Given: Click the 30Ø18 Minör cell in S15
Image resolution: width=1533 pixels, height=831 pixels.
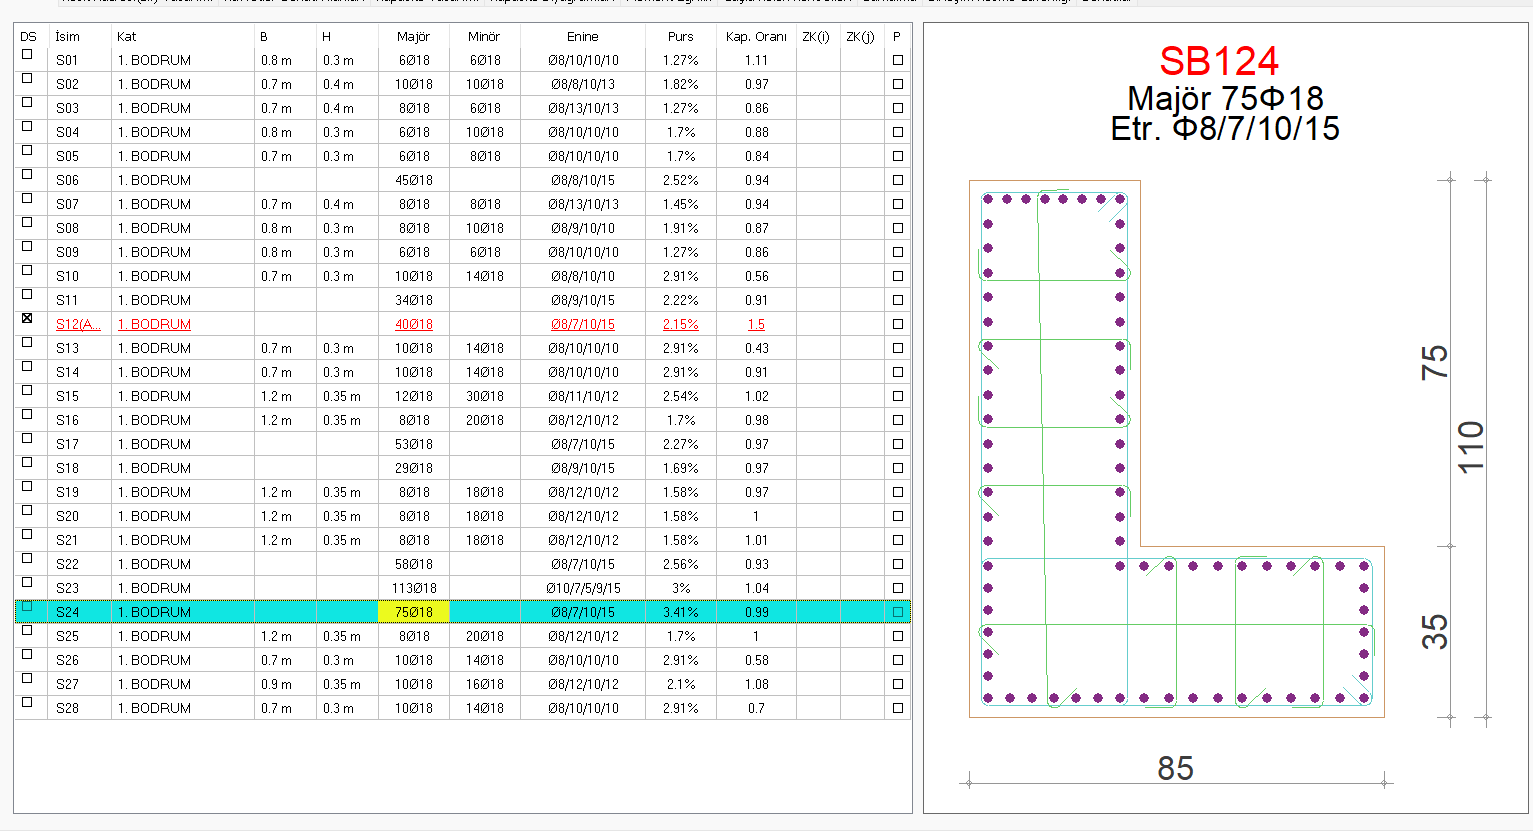Looking at the screenshot, I should click(485, 396).
